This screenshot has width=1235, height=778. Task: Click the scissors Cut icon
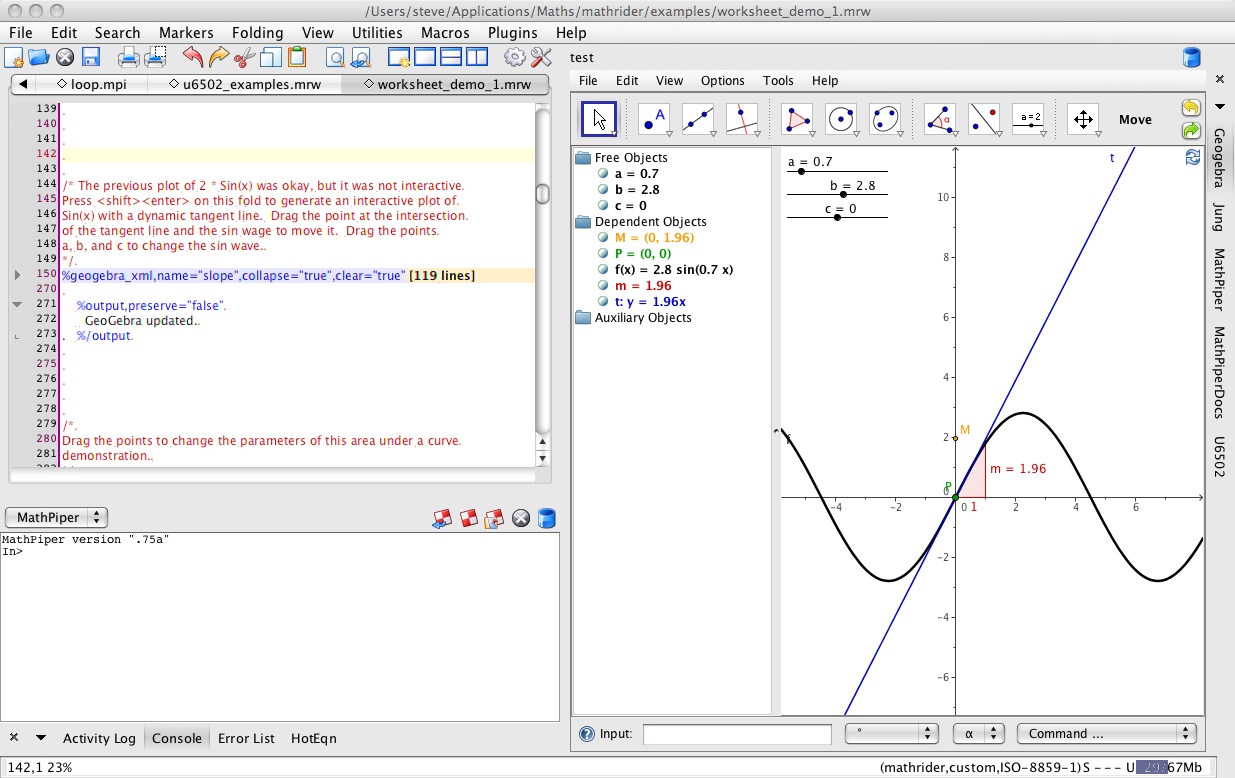pos(245,57)
